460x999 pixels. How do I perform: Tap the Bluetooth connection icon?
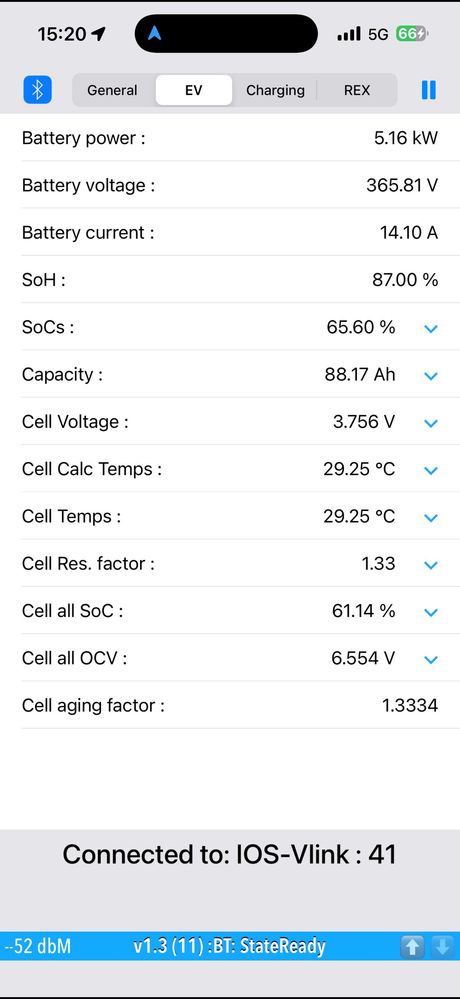[38, 90]
